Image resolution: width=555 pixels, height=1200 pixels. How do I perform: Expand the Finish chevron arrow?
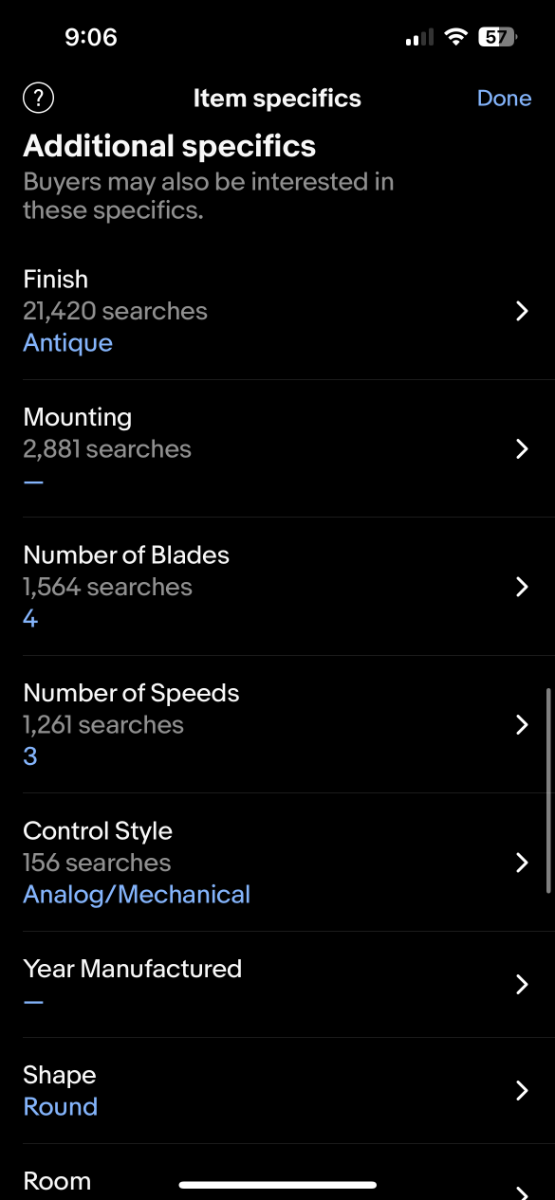click(521, 311)
